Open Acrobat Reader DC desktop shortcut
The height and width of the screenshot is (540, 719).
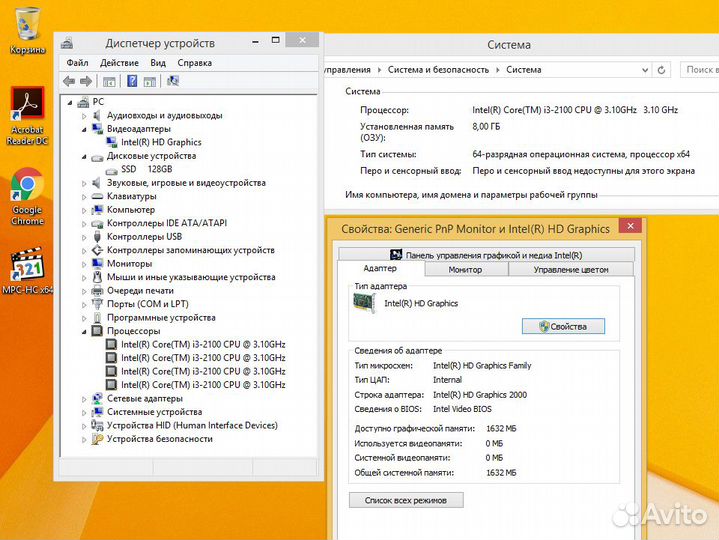coord(27,115)
